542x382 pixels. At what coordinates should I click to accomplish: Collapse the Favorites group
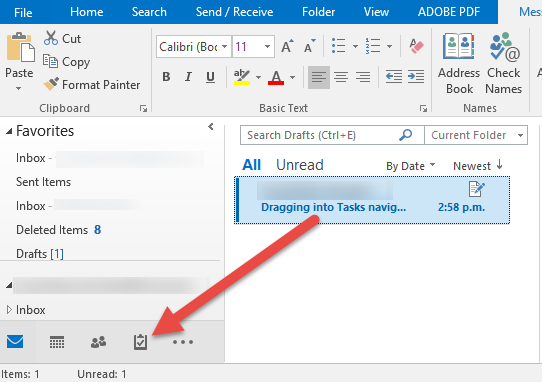[9, 131]
